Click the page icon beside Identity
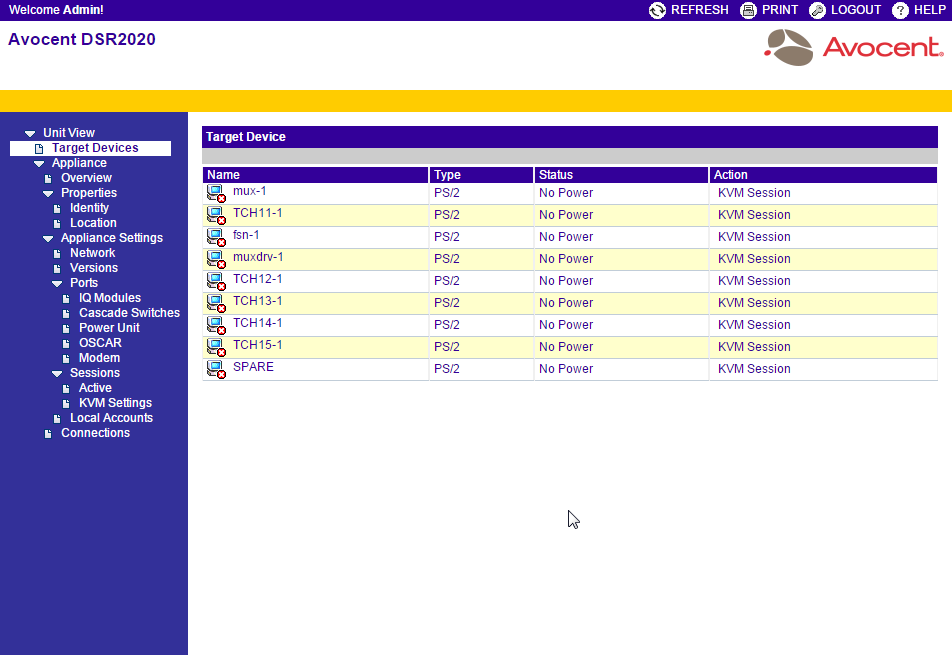 point(57,208)
